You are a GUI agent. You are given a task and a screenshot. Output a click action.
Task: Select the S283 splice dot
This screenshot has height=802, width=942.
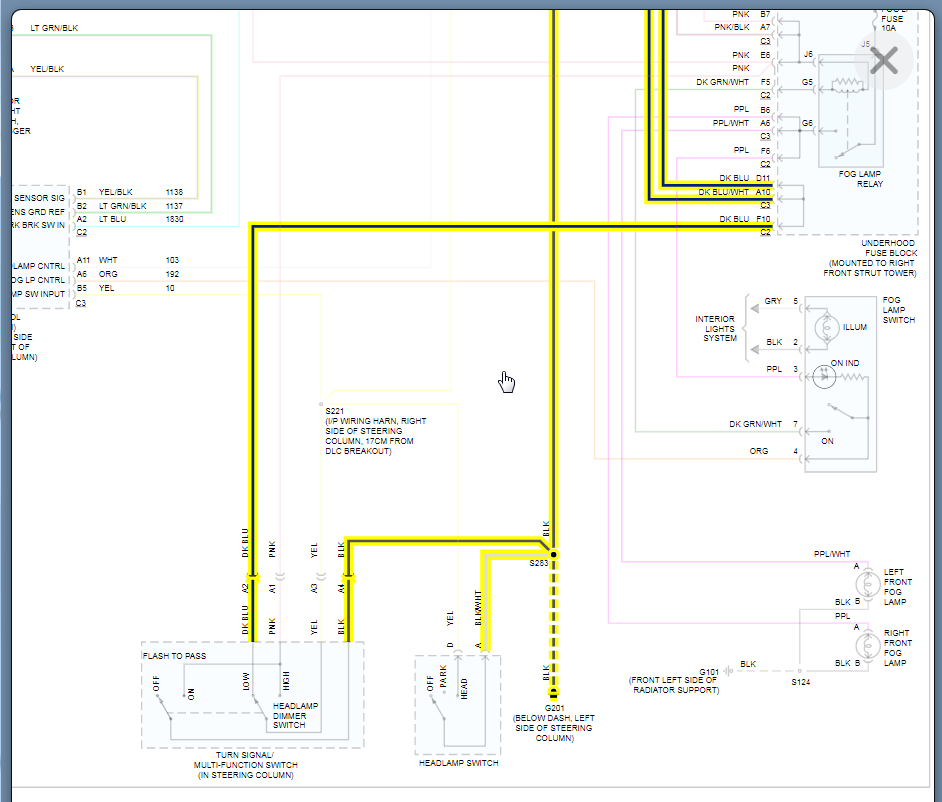pos(553,553)
